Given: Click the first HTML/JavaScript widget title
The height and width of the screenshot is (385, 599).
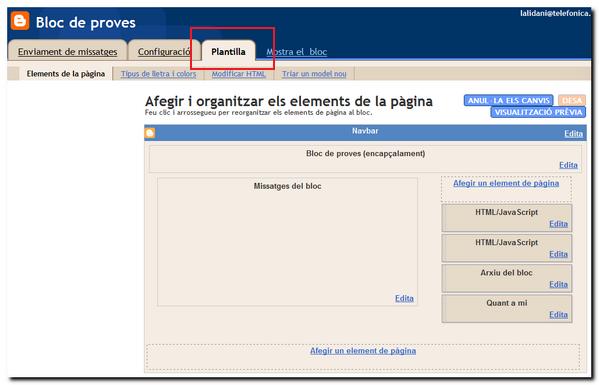Looking at the screenshot, I should (x=506, y=212).
